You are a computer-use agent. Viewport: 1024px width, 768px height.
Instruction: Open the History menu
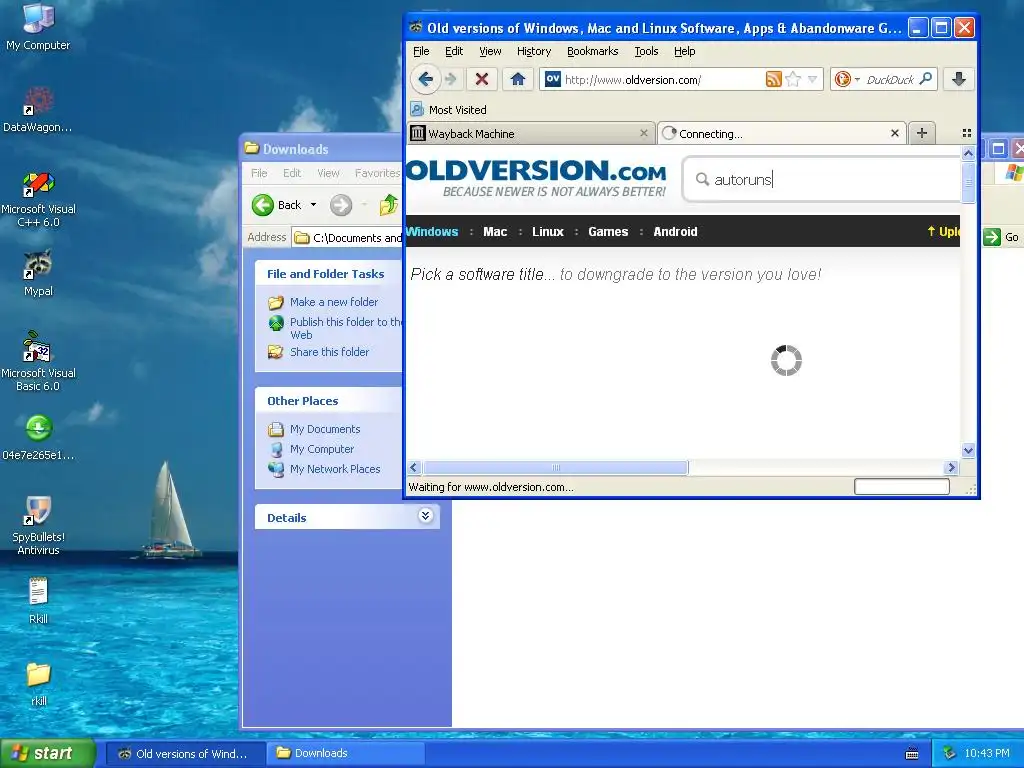[x=534, y=51]
